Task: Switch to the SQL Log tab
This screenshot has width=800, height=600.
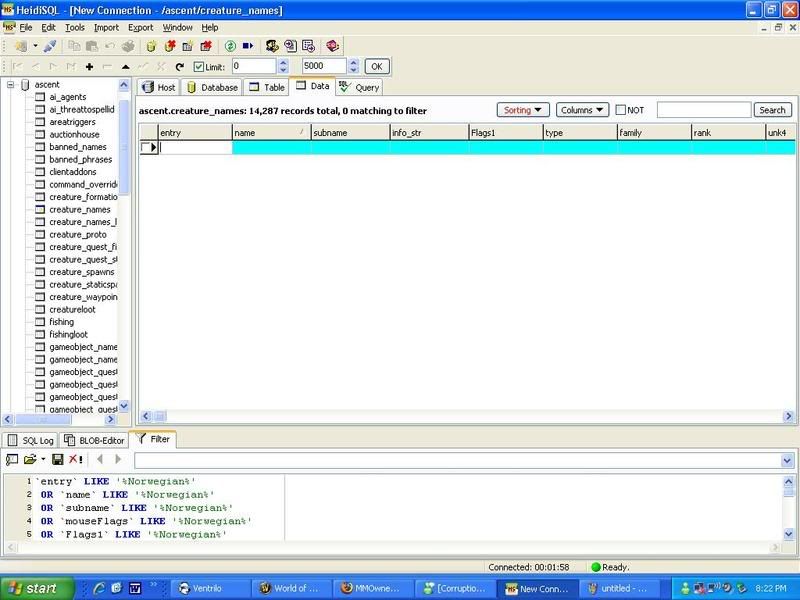Action: (x=31, y=440)
